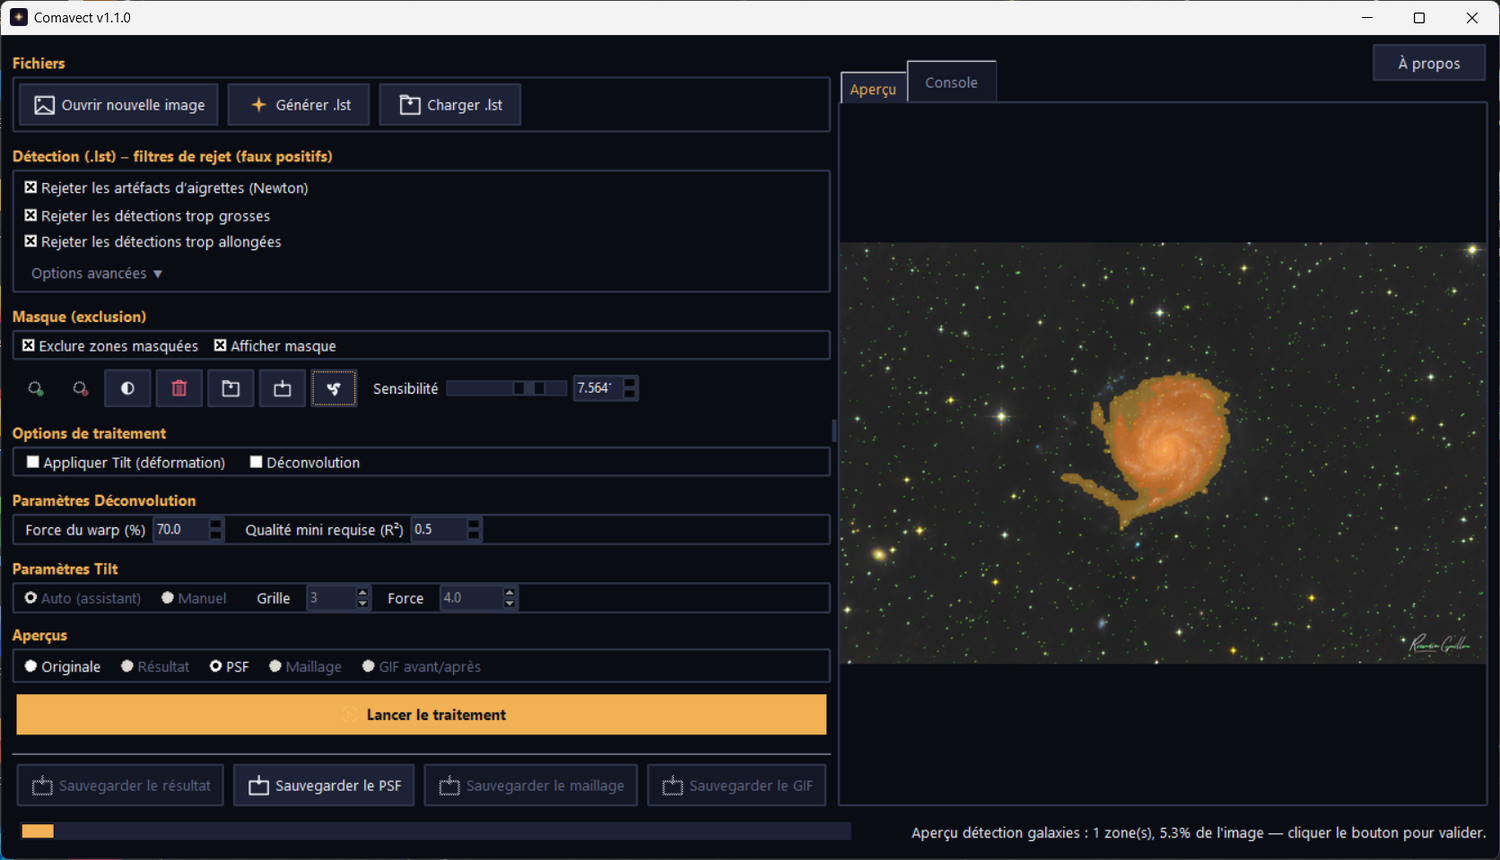Click the galaxy preview image

(1162, 453)
